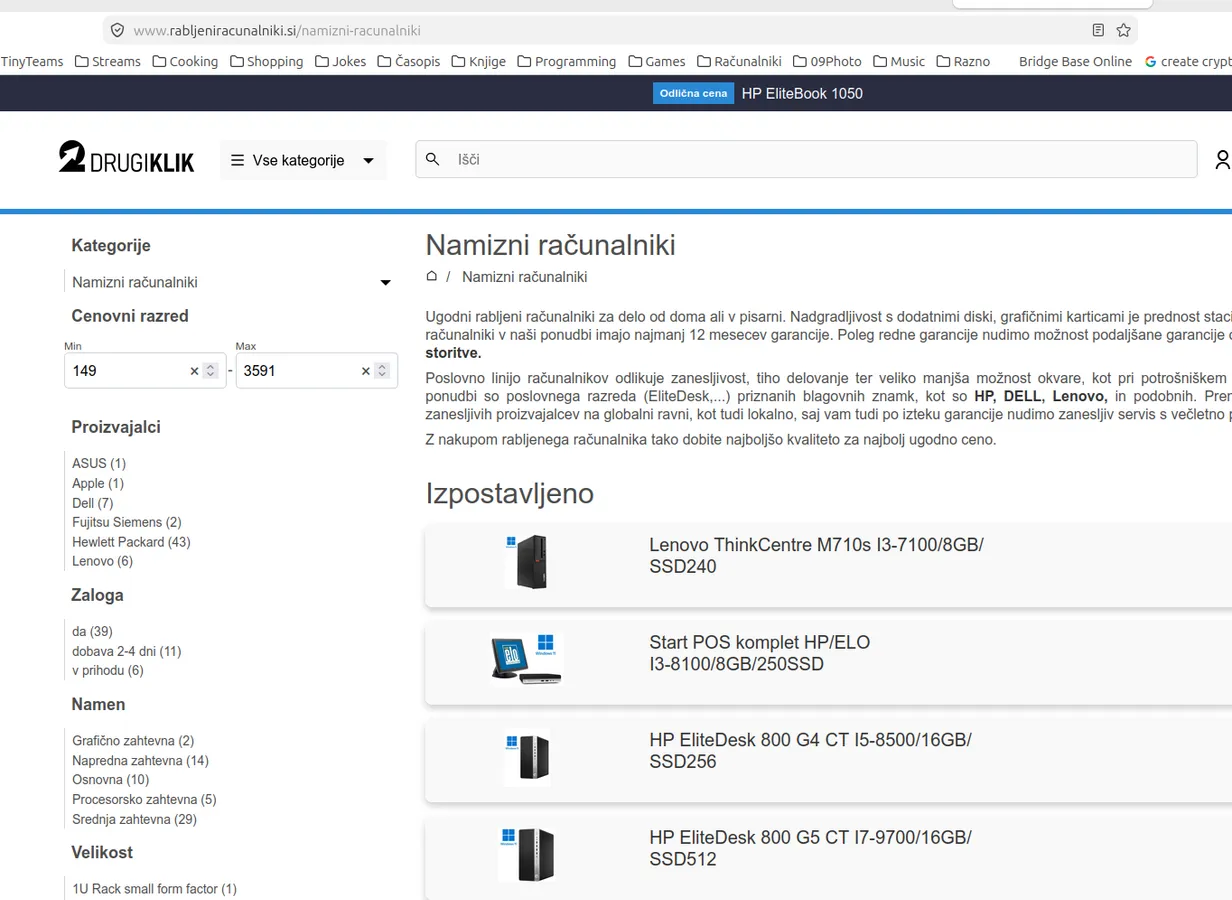Click the search magnifier icon
Screen dimensions: 1232x900
[433, 159]
